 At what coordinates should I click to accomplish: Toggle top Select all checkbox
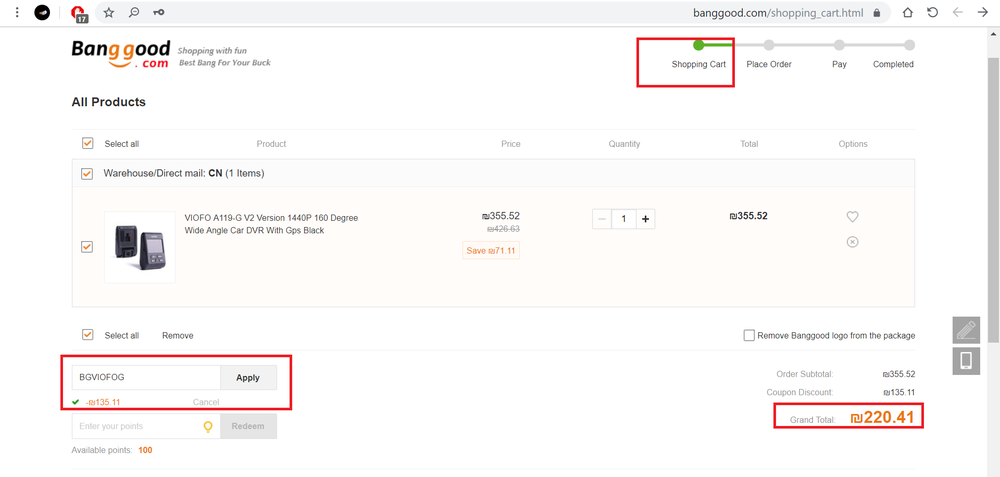click(x=87, y=143)
